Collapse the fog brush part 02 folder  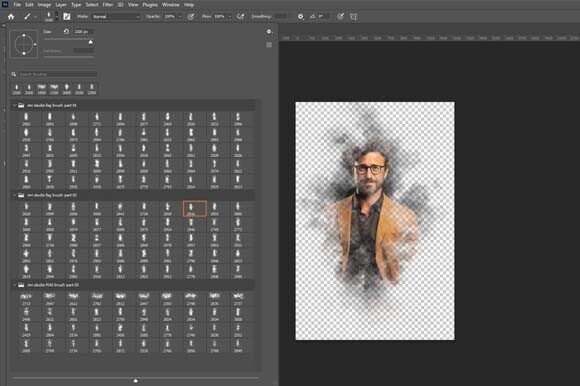(14, 195)
